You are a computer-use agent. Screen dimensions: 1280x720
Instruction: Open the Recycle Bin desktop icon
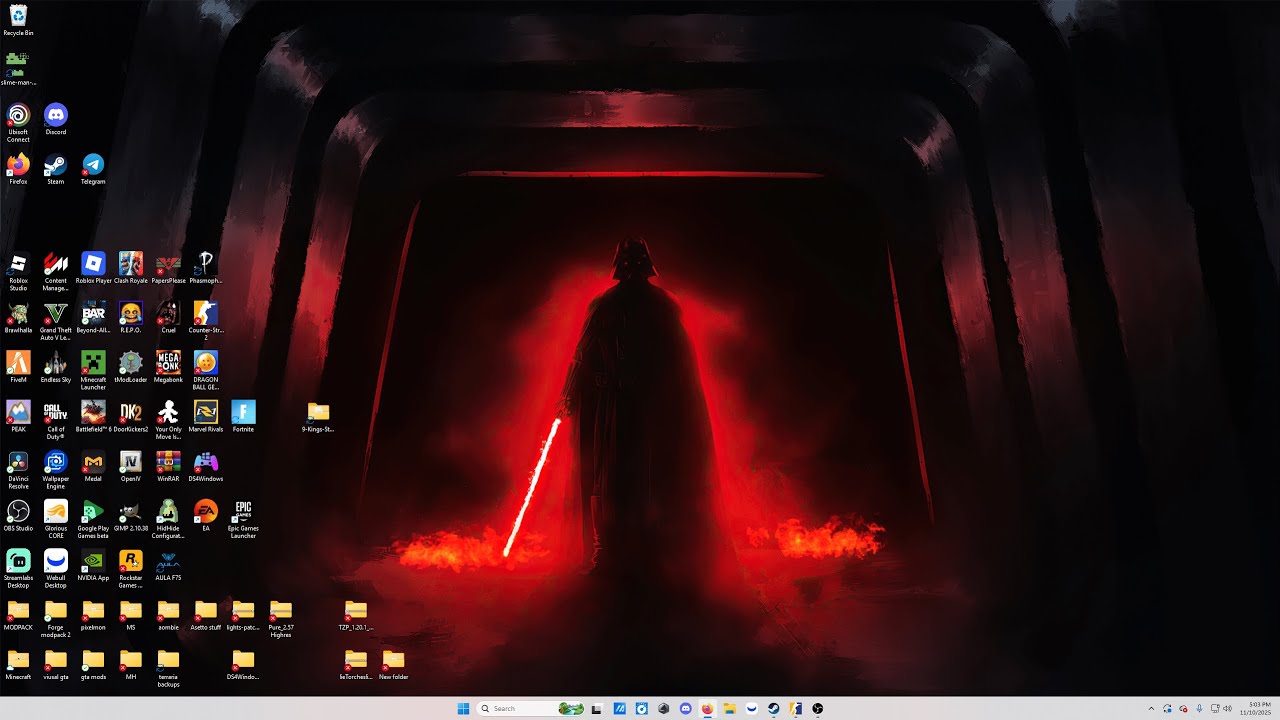(x=18, y=20)
